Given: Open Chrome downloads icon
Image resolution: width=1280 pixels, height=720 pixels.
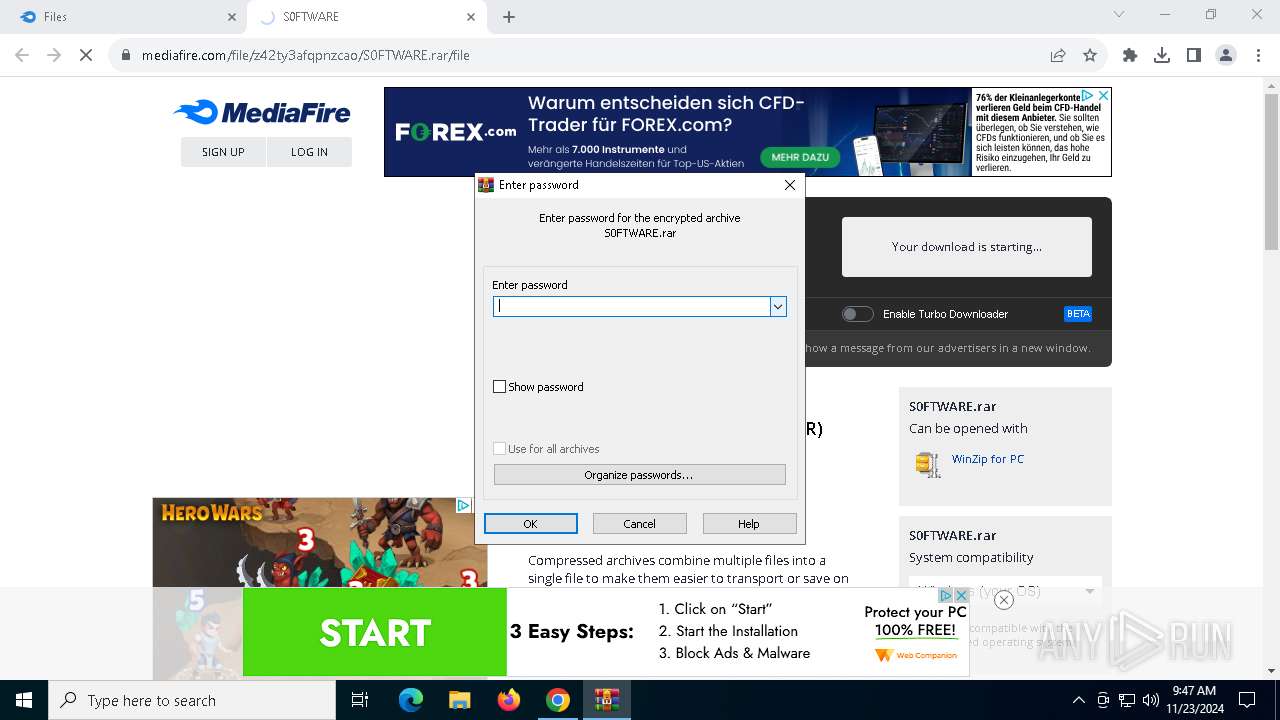Looking at the screenshot, I should [x=1162, y=55].
